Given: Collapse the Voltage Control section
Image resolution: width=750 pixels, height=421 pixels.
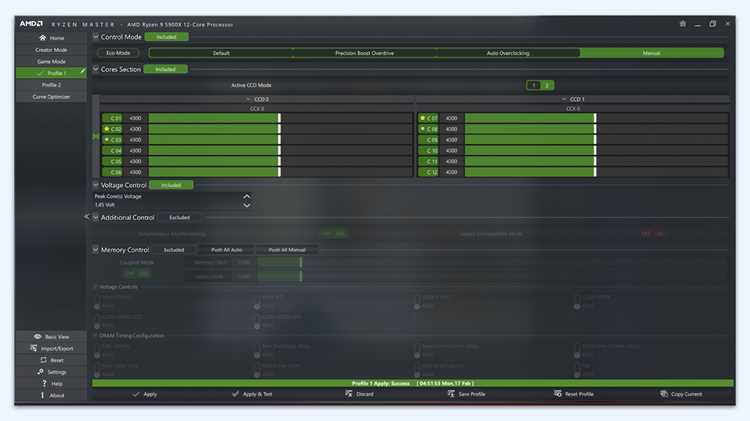Looking at the screenshot, I should pos(96,185).
